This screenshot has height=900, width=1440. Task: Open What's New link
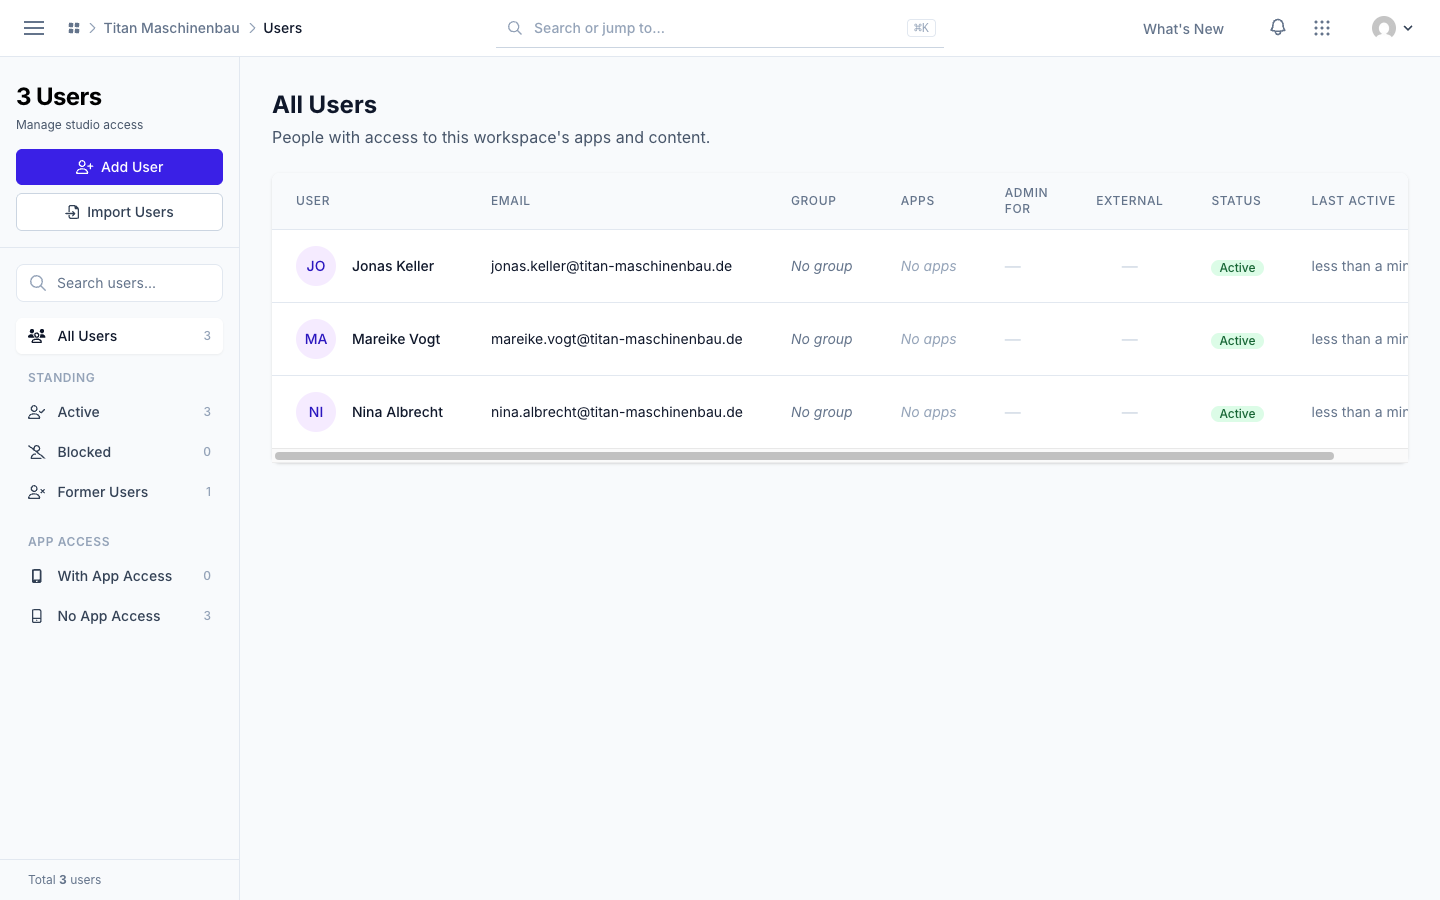coord(1183,29)
